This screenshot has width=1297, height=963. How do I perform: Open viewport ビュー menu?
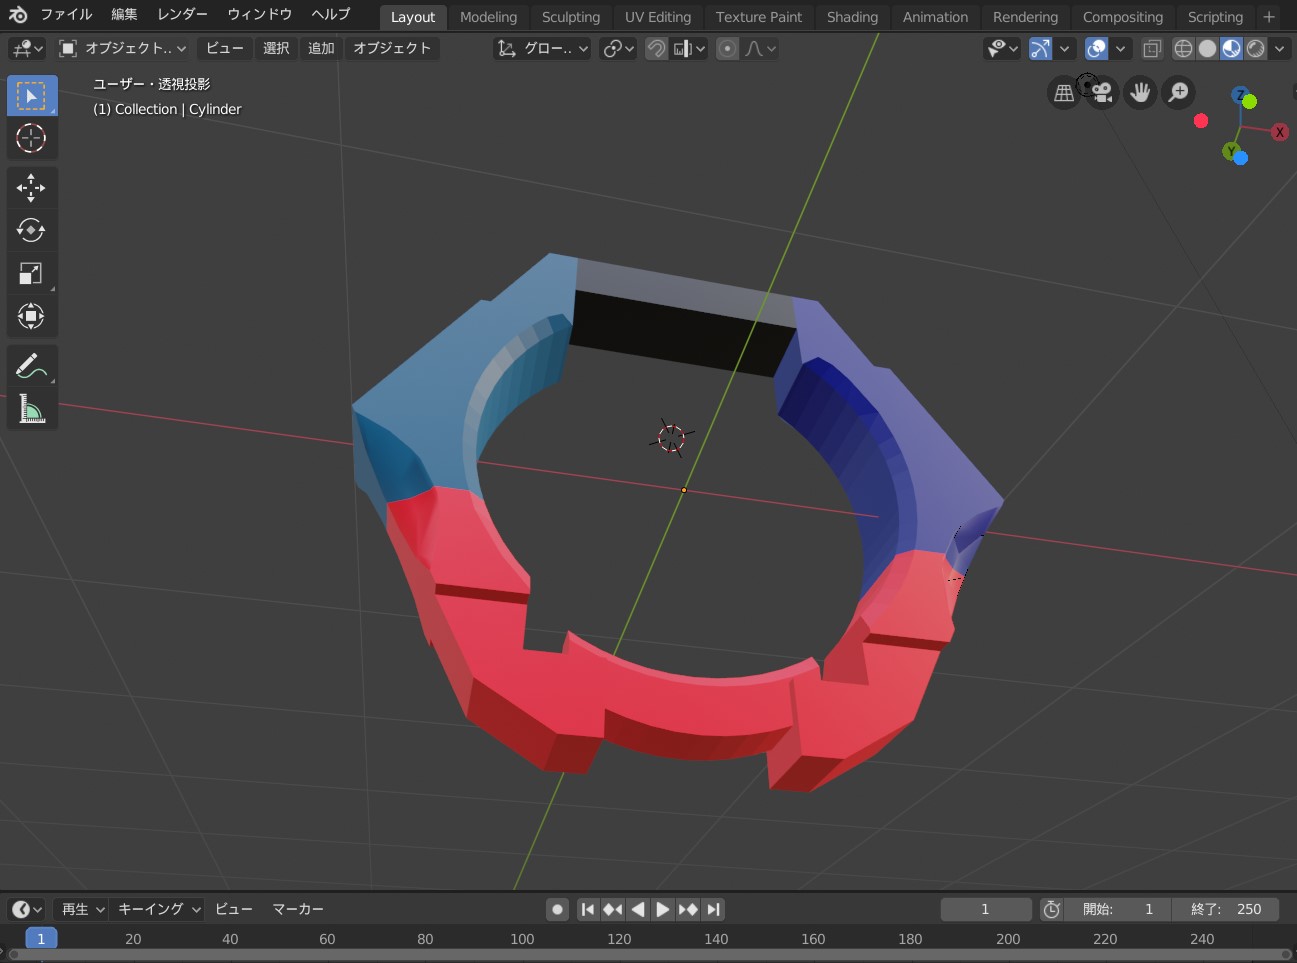coord(224,49)
